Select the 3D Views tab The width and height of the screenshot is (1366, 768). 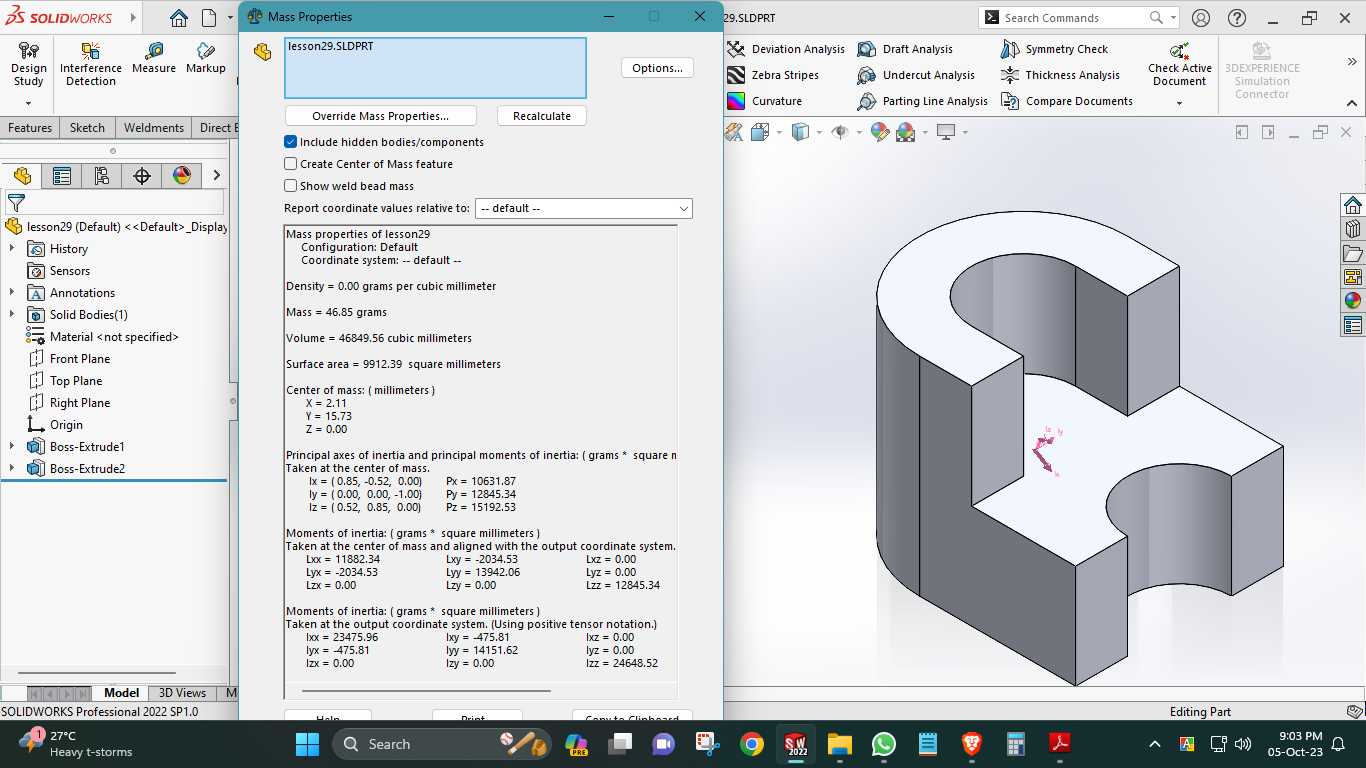[x=182, y=693]
